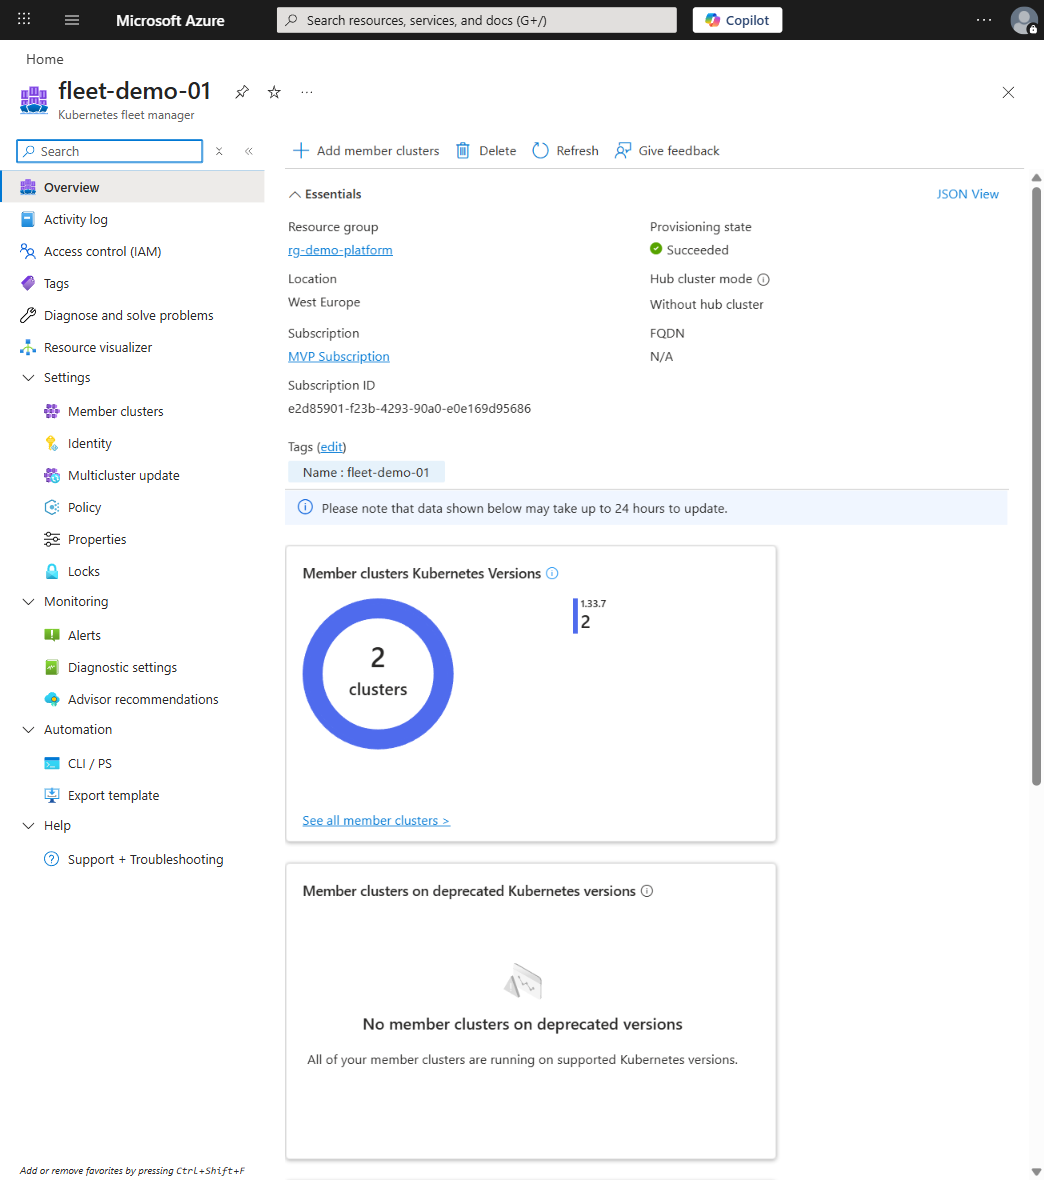The image size is (1044, 1180).
Task: Add fleet-demo-01 to favorites star
Action: point(274,92)
